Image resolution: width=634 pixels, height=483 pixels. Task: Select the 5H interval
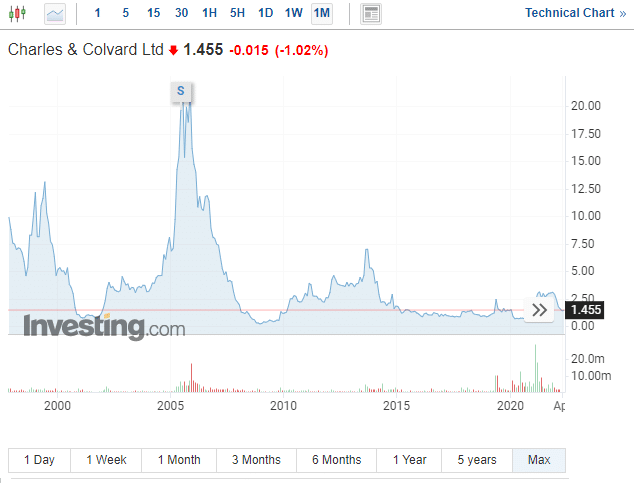237,13
